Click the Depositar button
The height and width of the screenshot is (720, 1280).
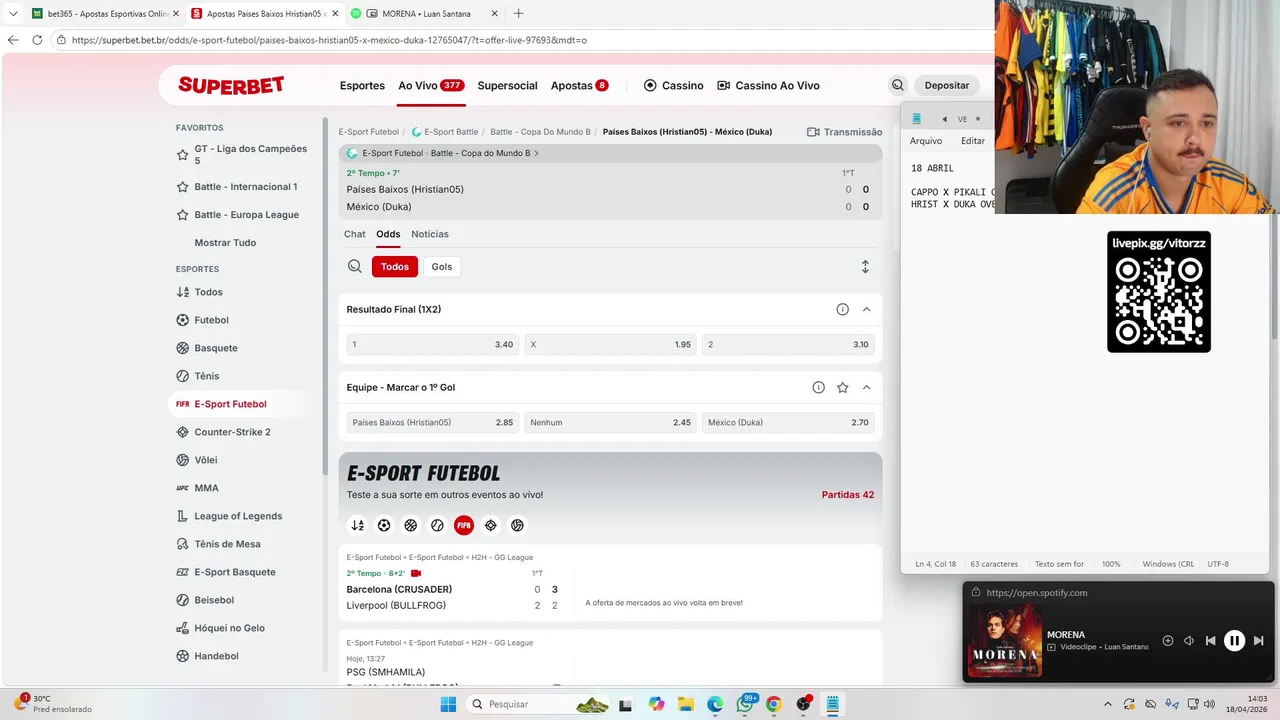click(947, 85)
